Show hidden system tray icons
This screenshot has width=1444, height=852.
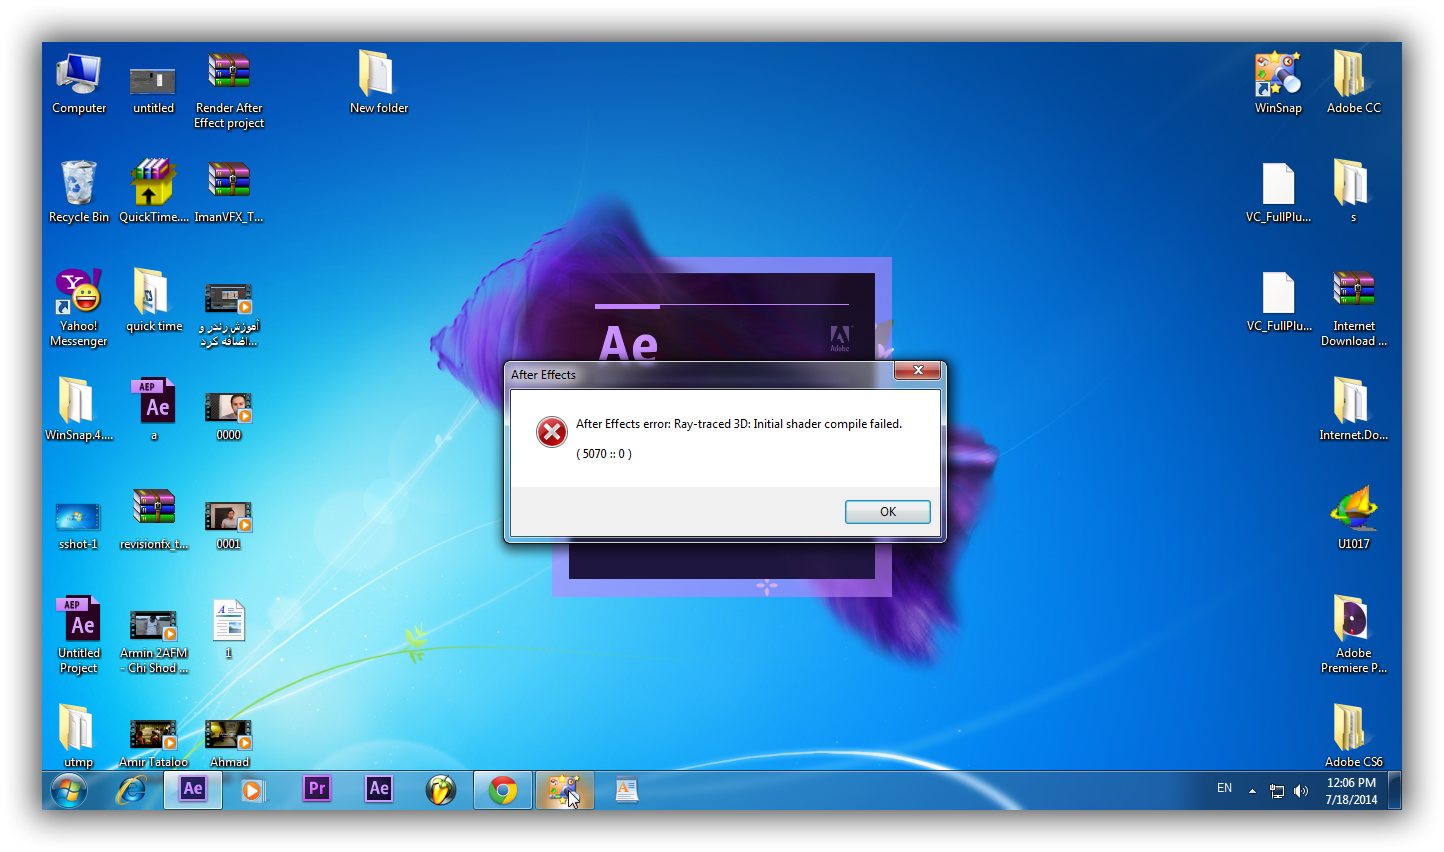click(x=1252, y=790)
